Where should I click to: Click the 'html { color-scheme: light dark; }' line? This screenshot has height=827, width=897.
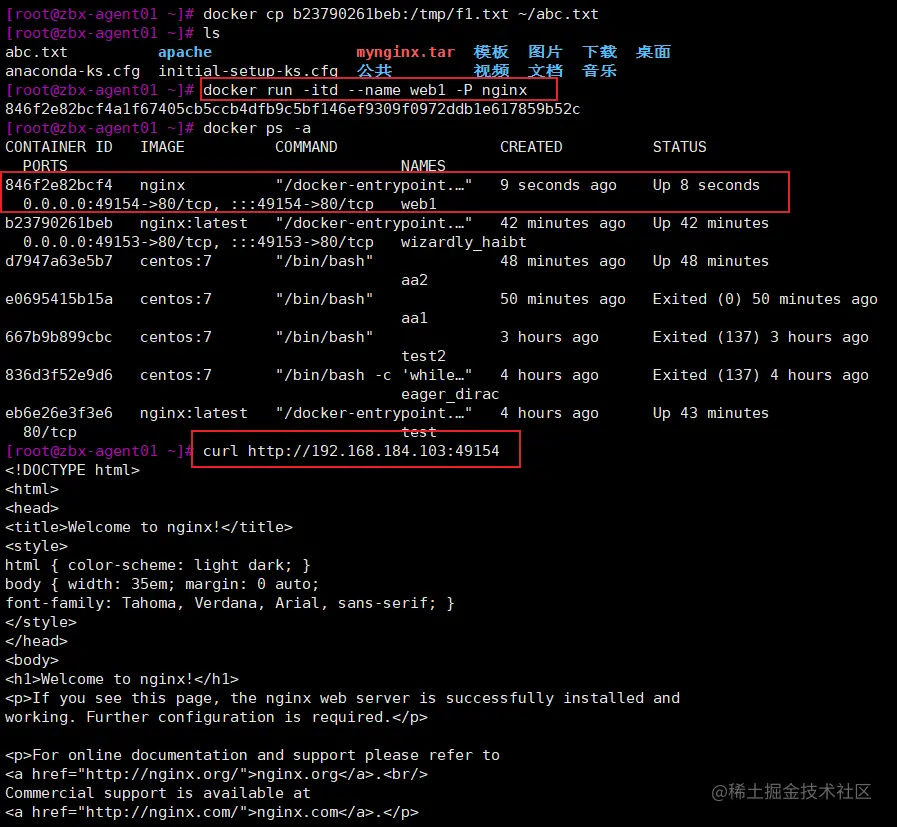157,565
